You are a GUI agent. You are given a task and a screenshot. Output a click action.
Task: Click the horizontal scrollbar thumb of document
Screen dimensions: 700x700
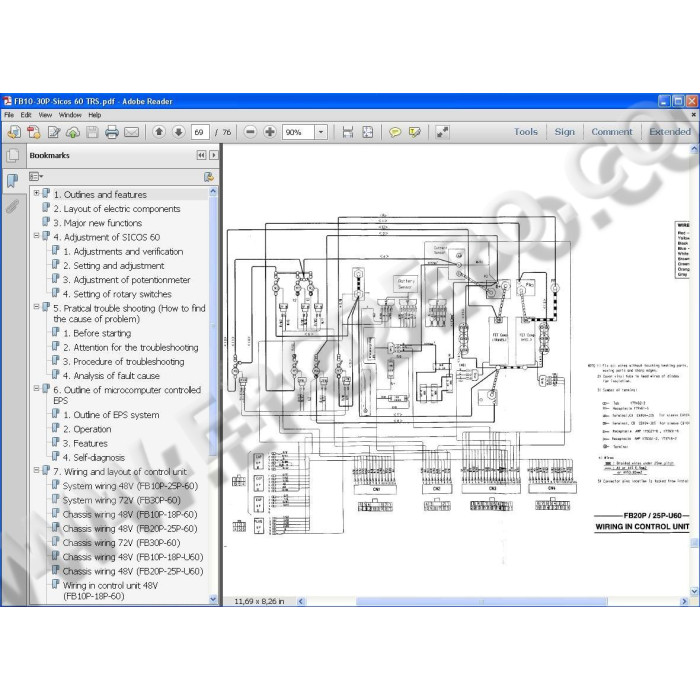481,601
